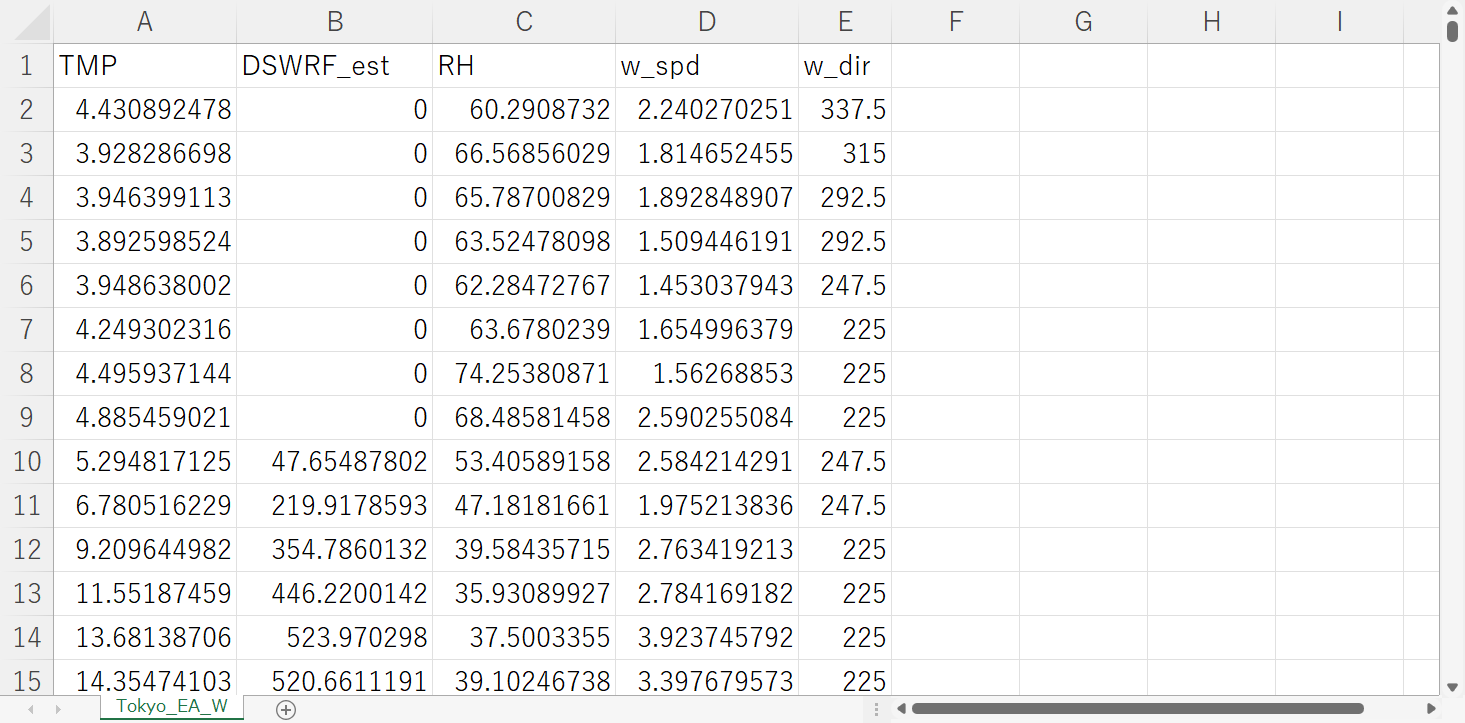Select the entire row 1 header
The height and width of the screenshot is (723, 1465).
(x=26, y=66)
